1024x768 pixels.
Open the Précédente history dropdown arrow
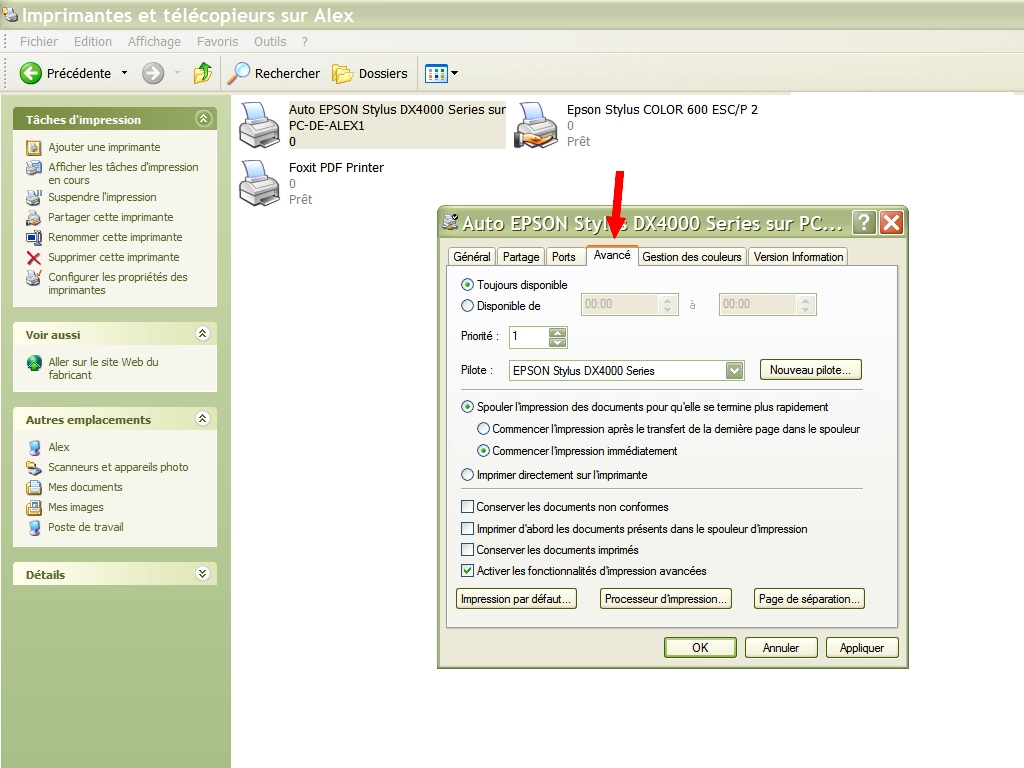tap(124, 73)
